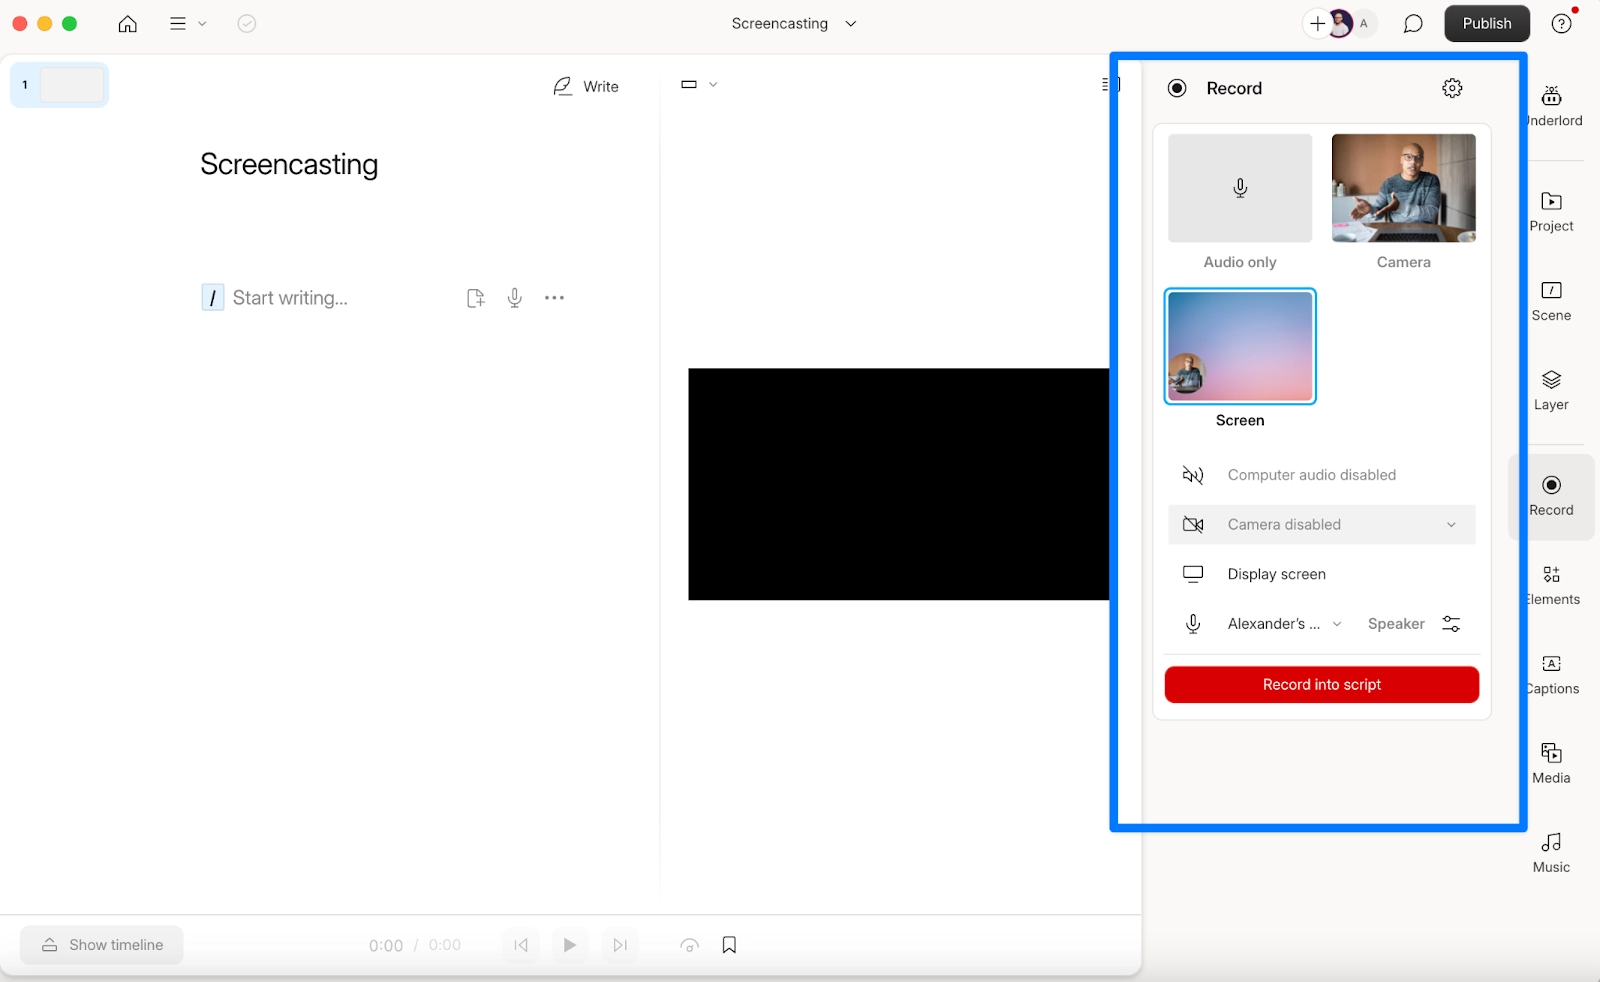The height and width of the screenshot is (982, 1600).
Task: Toggle the loop playback icon
Action: click(x=689, y=945)
